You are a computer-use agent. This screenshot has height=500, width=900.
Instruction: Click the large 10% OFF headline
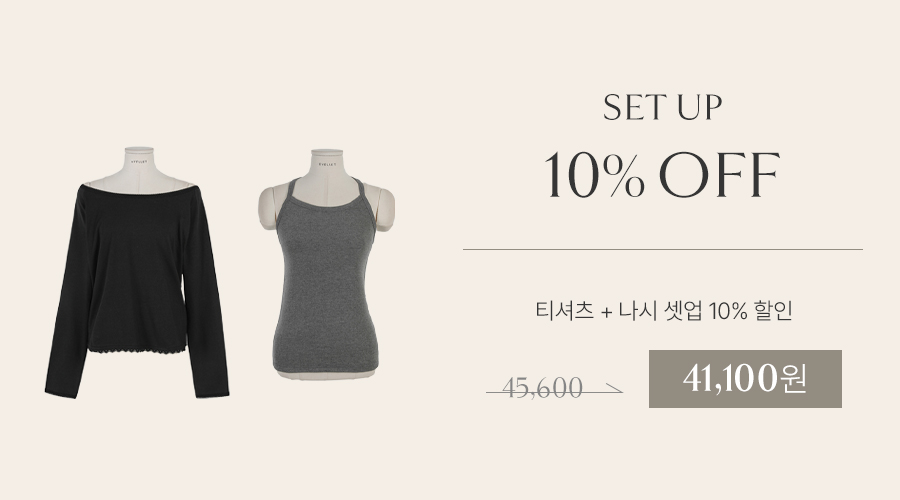(662, 175)
